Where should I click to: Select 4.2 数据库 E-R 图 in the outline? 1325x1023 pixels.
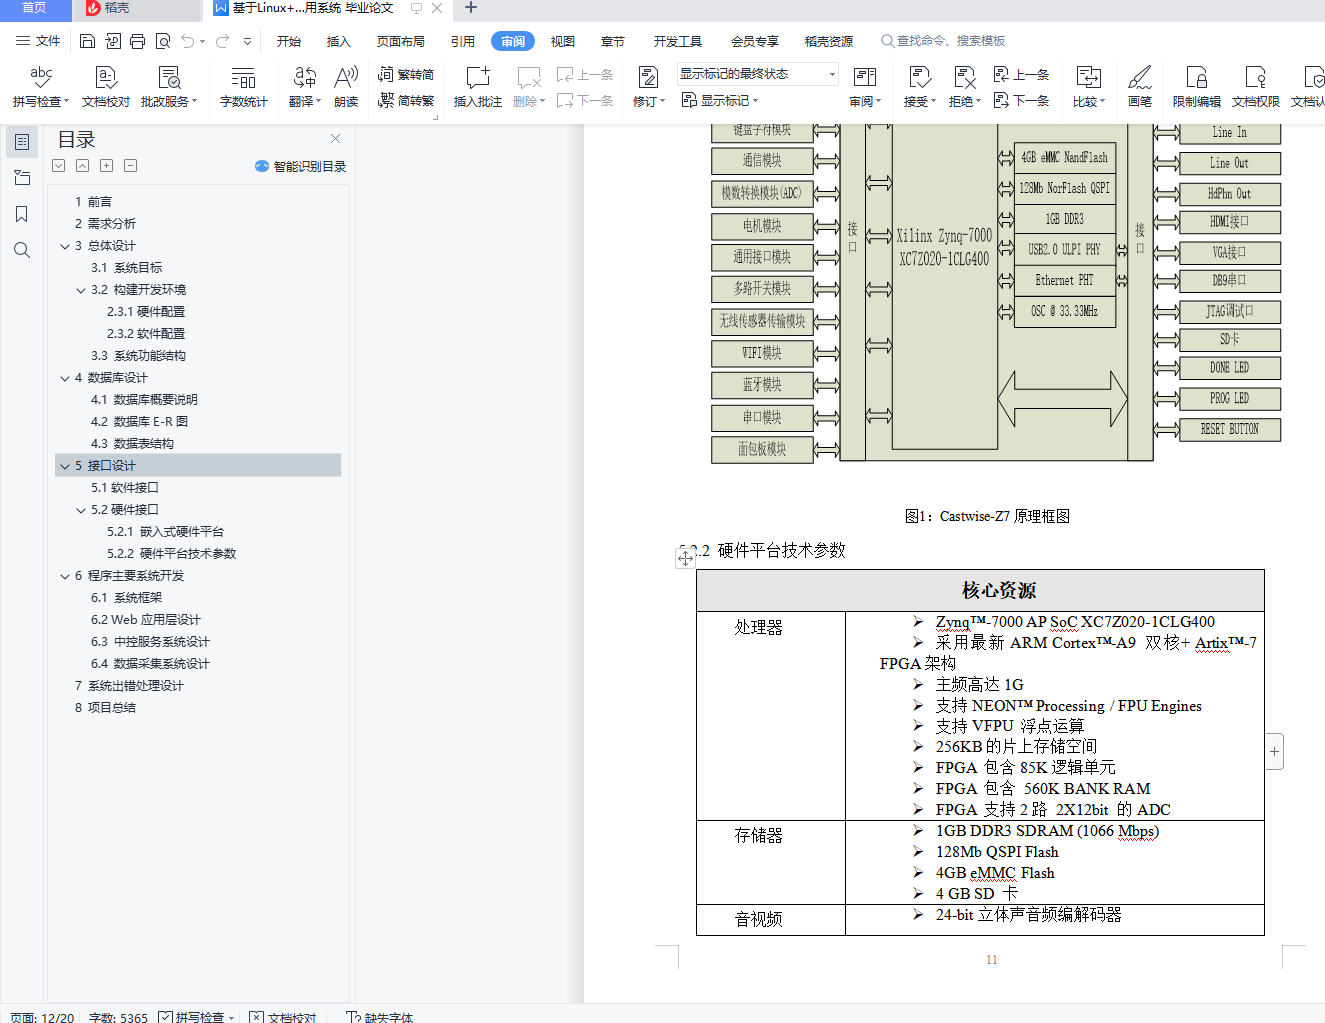[139, 422]
